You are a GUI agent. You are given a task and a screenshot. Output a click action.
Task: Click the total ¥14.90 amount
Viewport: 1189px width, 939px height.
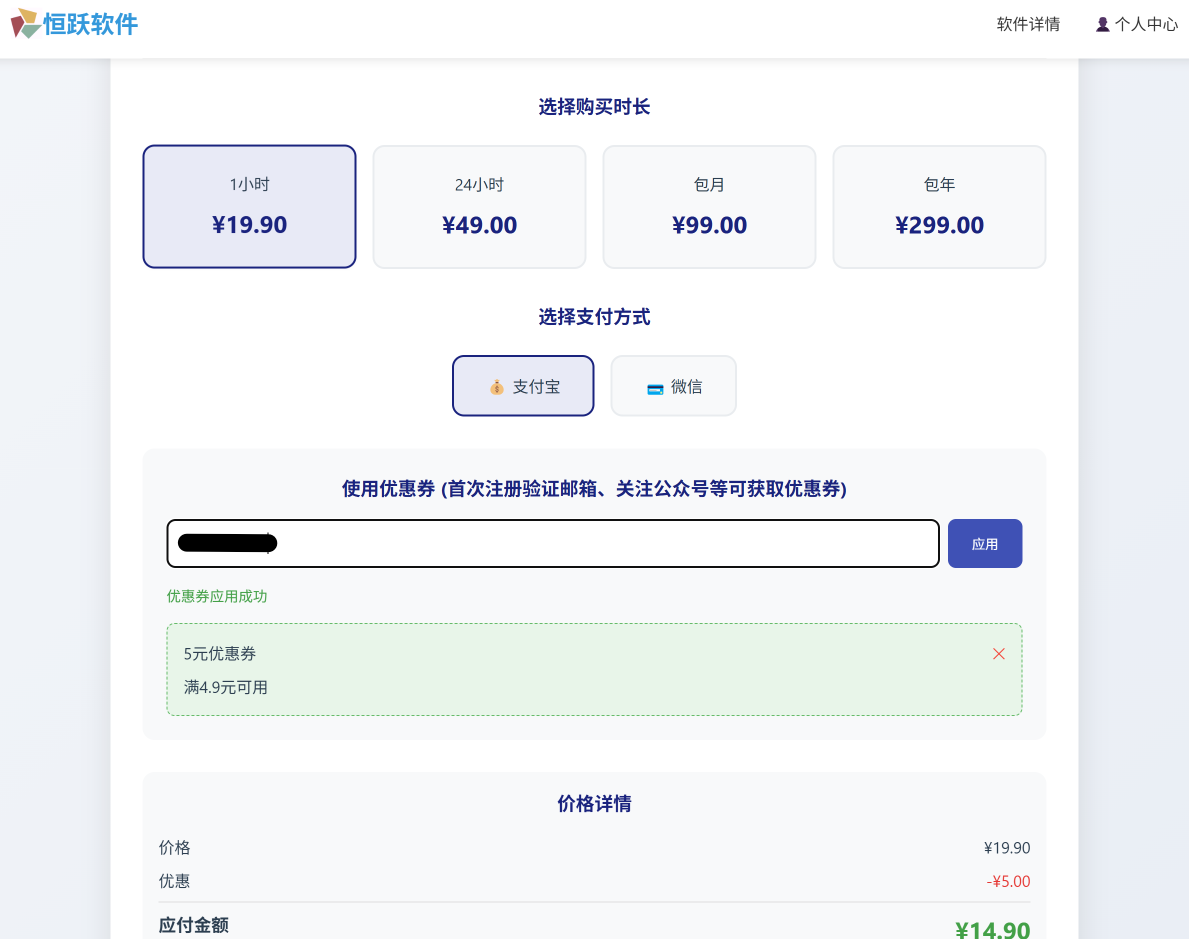(x=993, y=929)
